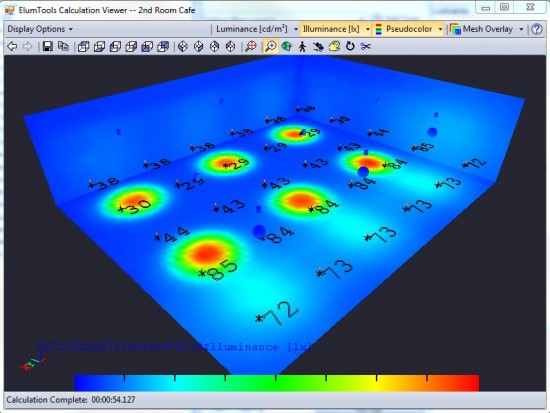Select the zoom extents magnifier icon
Image resolution: width=550 pixels, height=413 pixels.
(x=251, y=46)
